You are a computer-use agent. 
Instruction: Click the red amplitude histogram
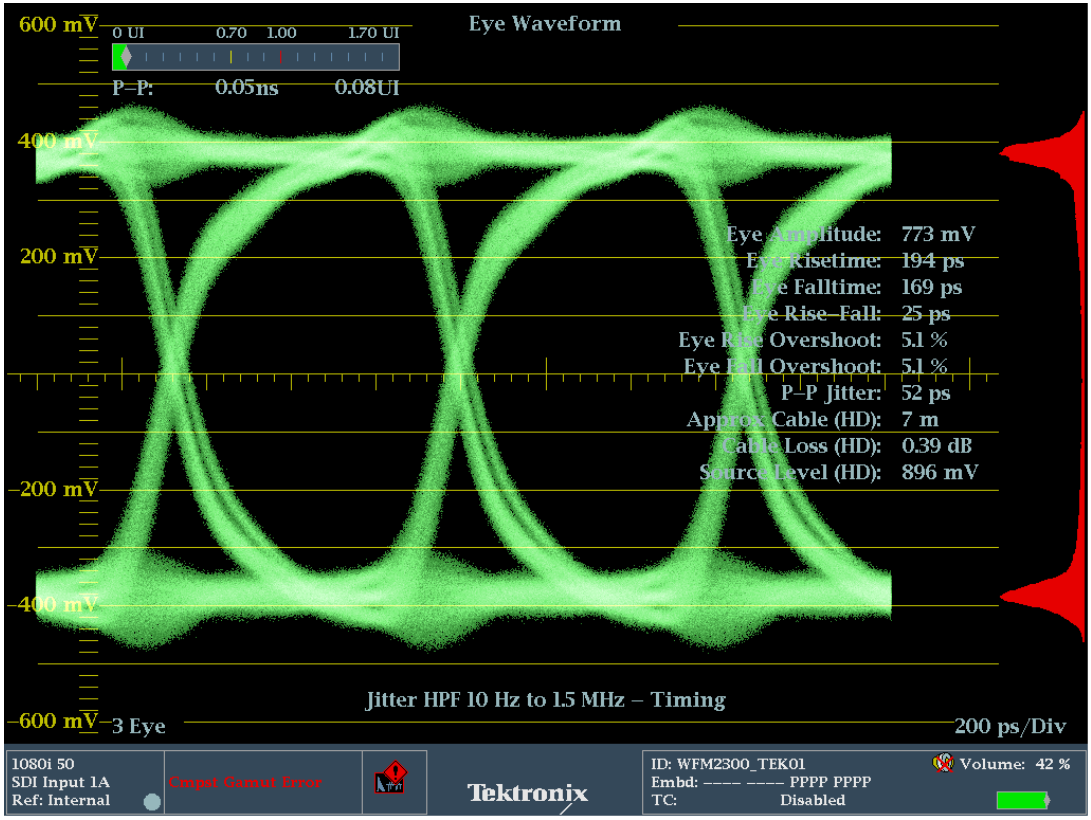[x=1044, y=376]
